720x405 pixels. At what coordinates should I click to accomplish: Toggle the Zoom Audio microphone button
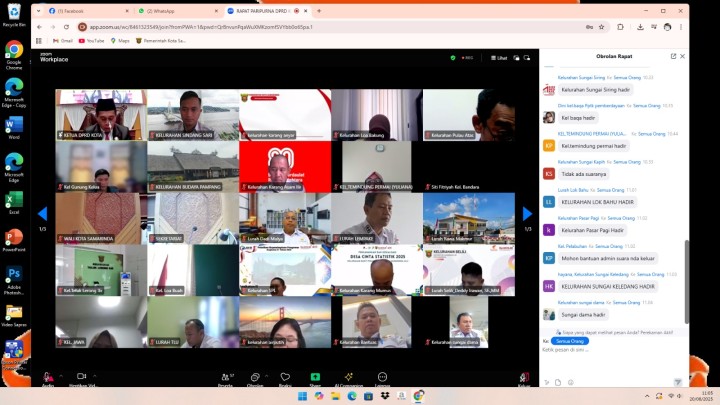pyautogui.click(x=48, y=377)
